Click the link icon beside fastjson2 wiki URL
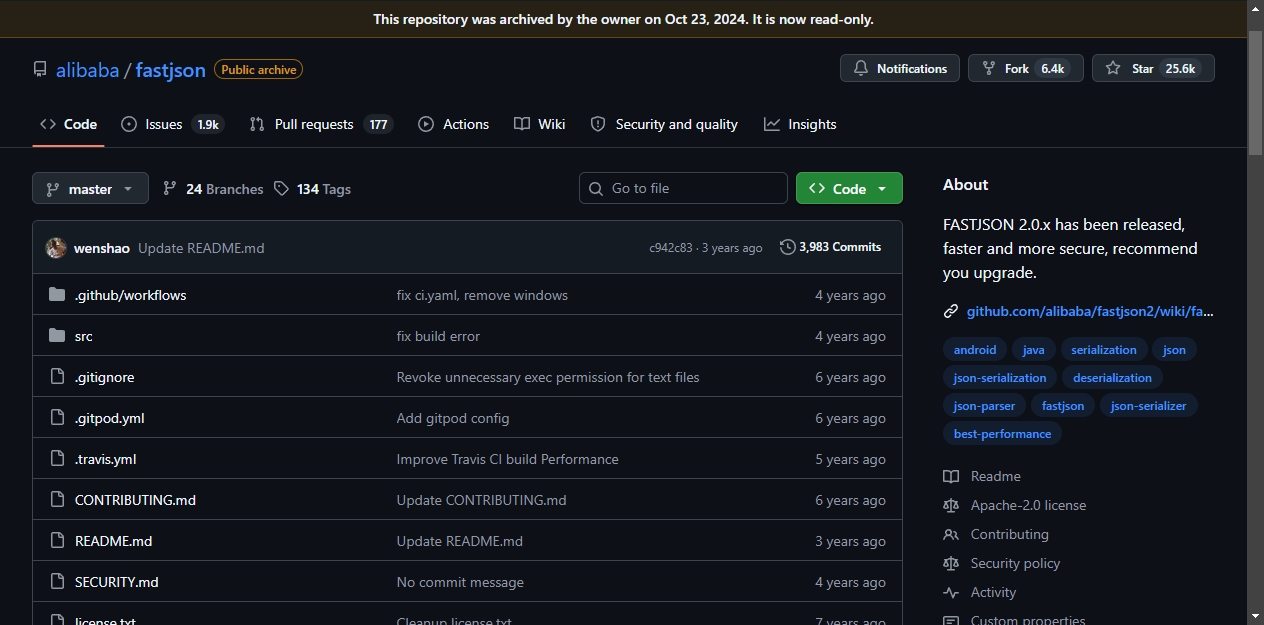Screen dimensions: 1264x625 point(951,311)
